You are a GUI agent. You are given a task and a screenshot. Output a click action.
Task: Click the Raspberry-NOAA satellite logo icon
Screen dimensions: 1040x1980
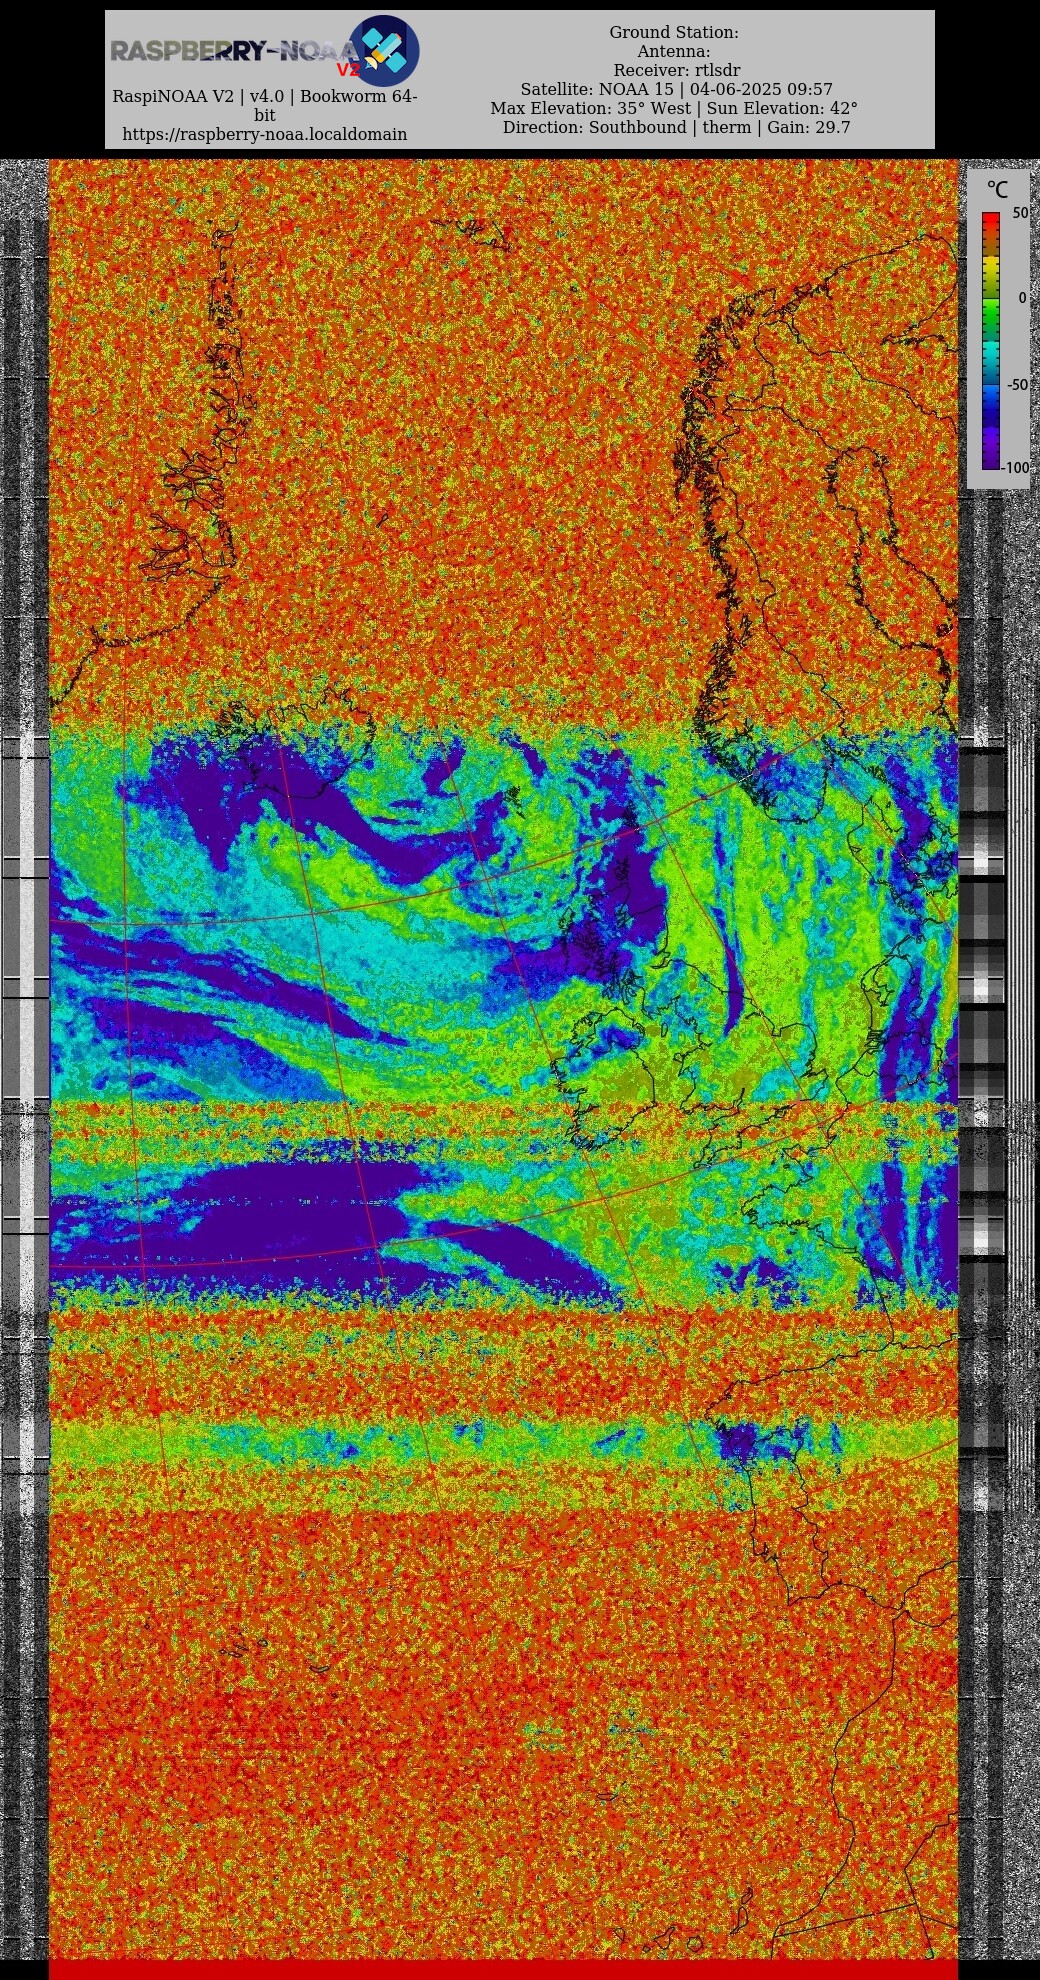384,51
